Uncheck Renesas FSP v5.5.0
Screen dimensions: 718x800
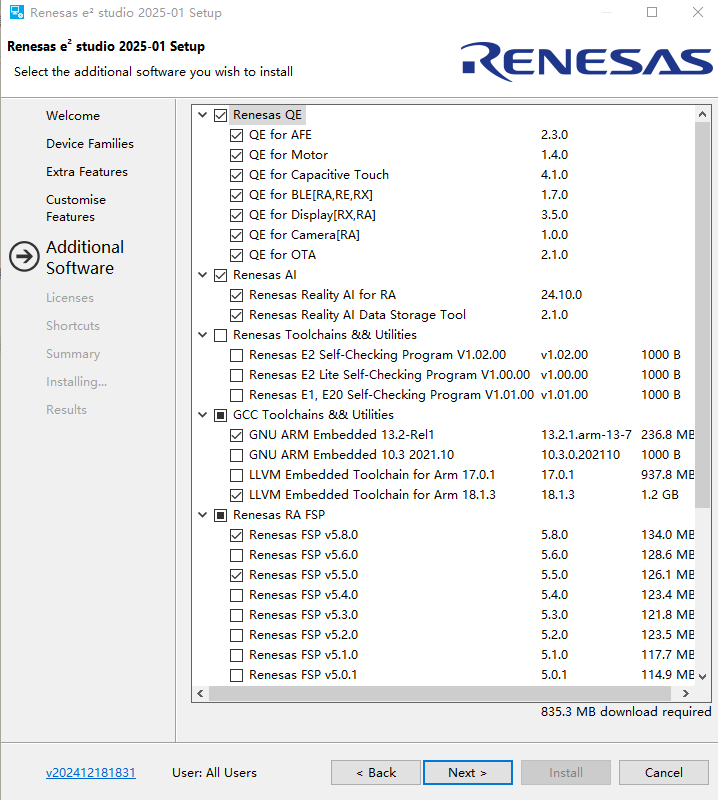click(x=236, y=575)
